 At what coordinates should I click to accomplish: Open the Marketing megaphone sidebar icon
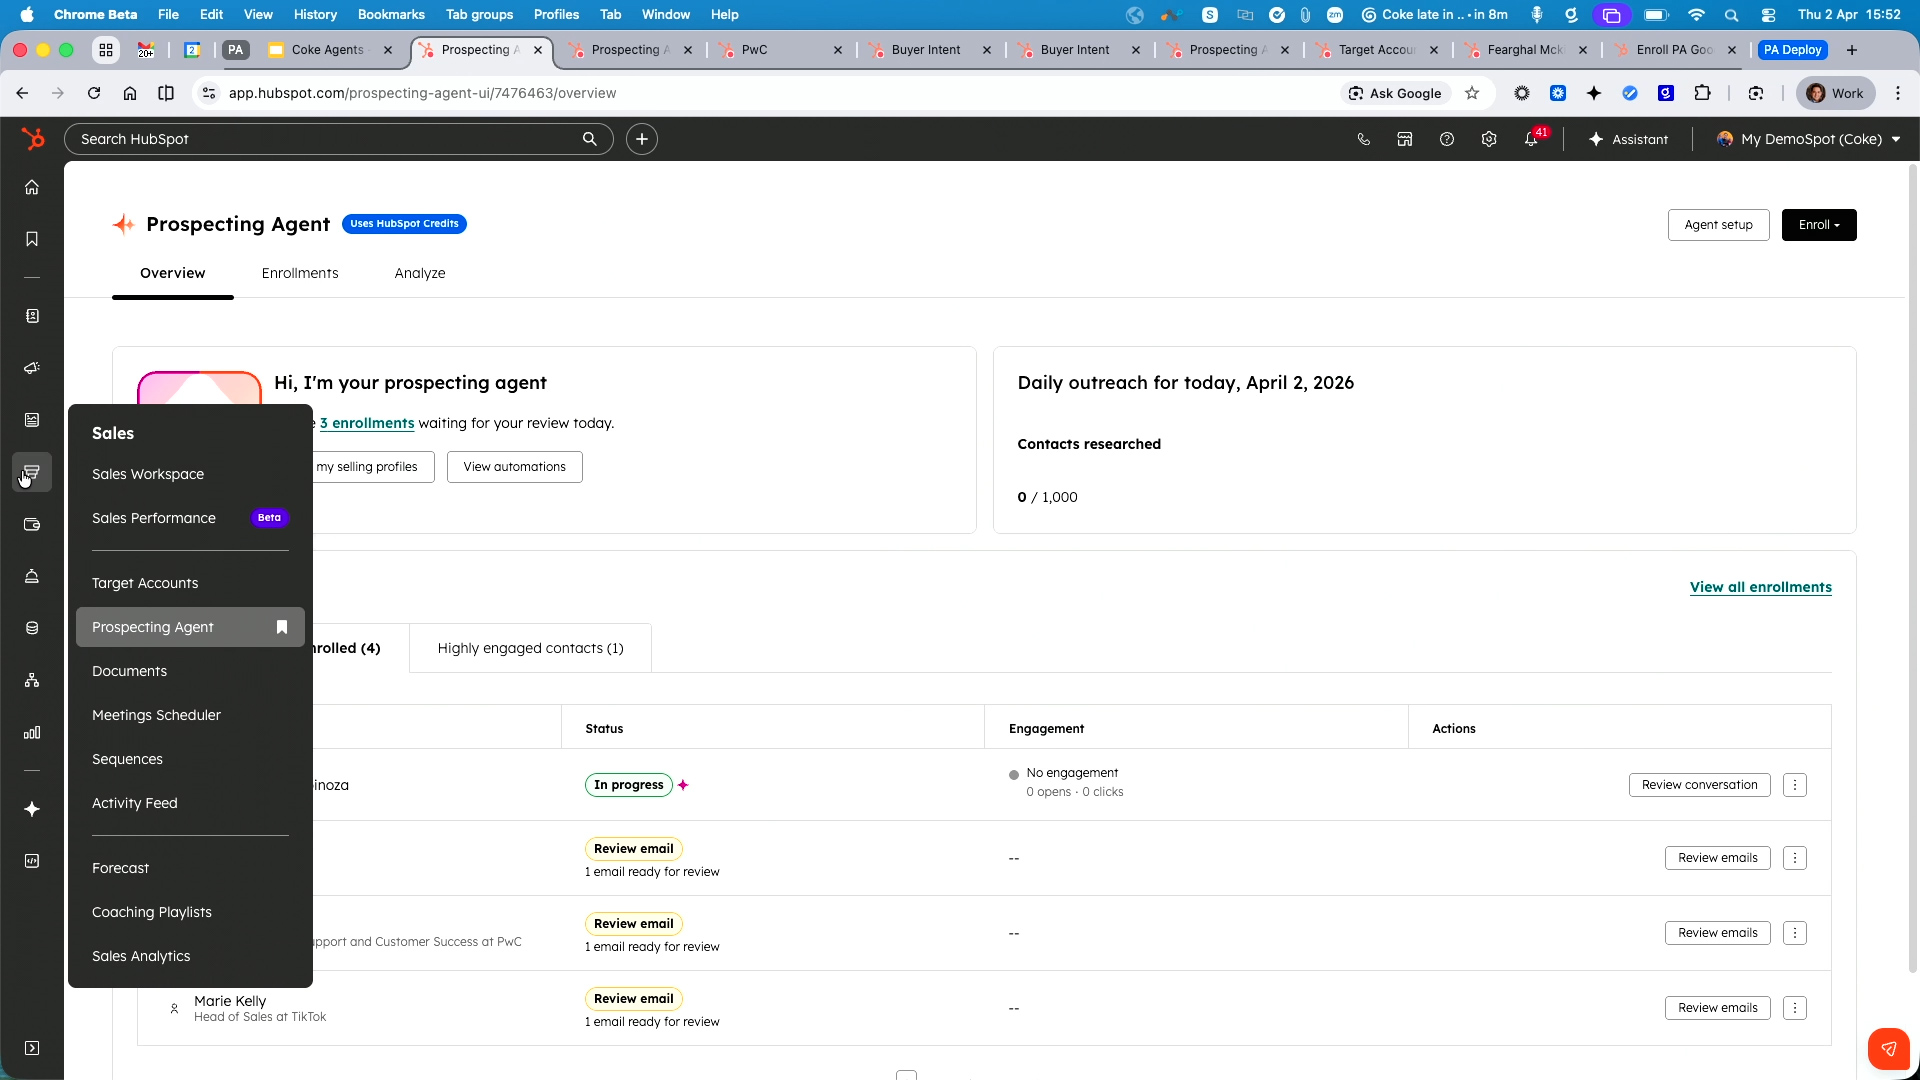[32, 368]
